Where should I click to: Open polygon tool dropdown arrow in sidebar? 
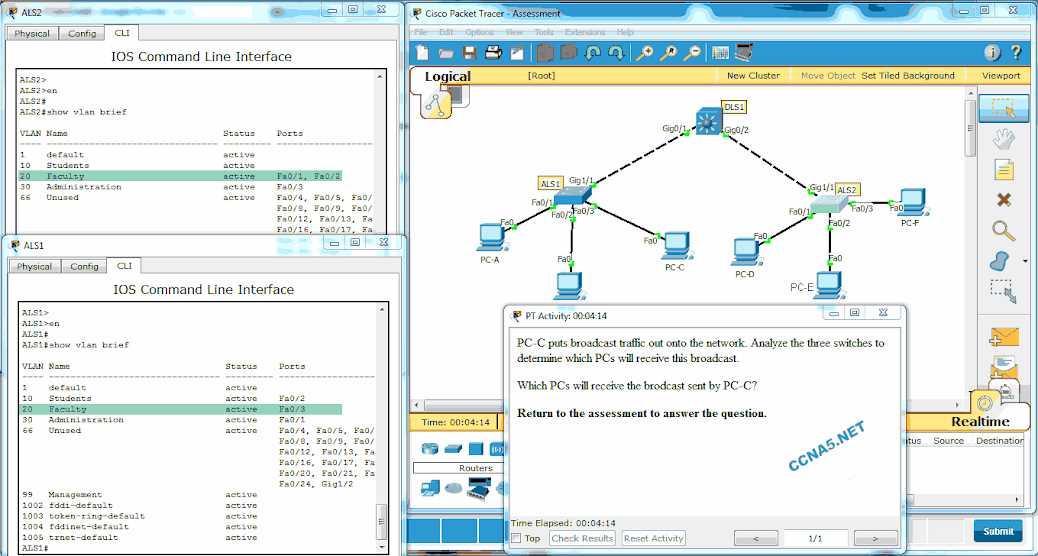point(1025,259)
